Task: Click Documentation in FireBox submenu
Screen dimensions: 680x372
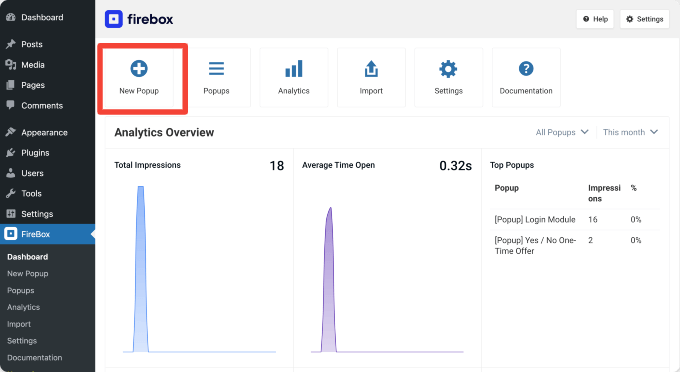Action: (x=35, y=358)
